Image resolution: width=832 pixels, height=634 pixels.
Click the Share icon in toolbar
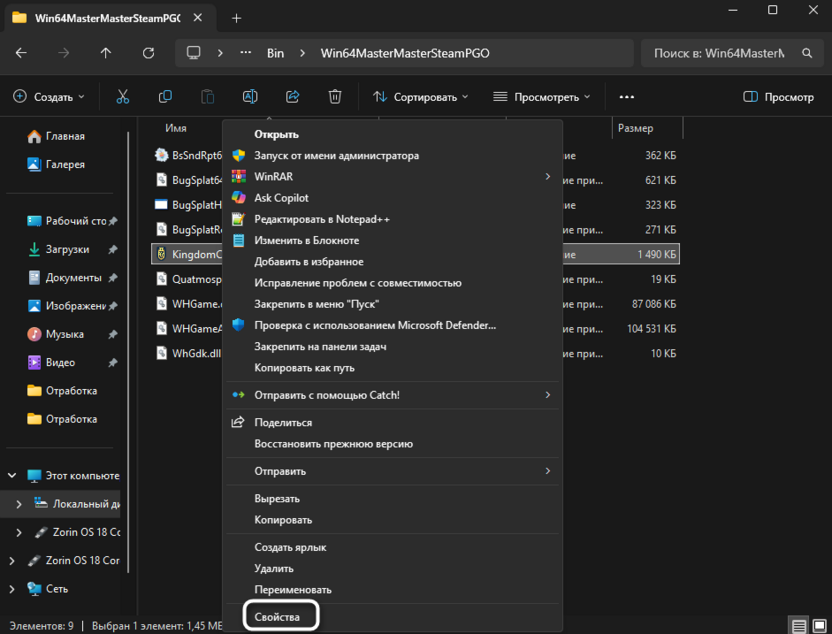point(293,97)
